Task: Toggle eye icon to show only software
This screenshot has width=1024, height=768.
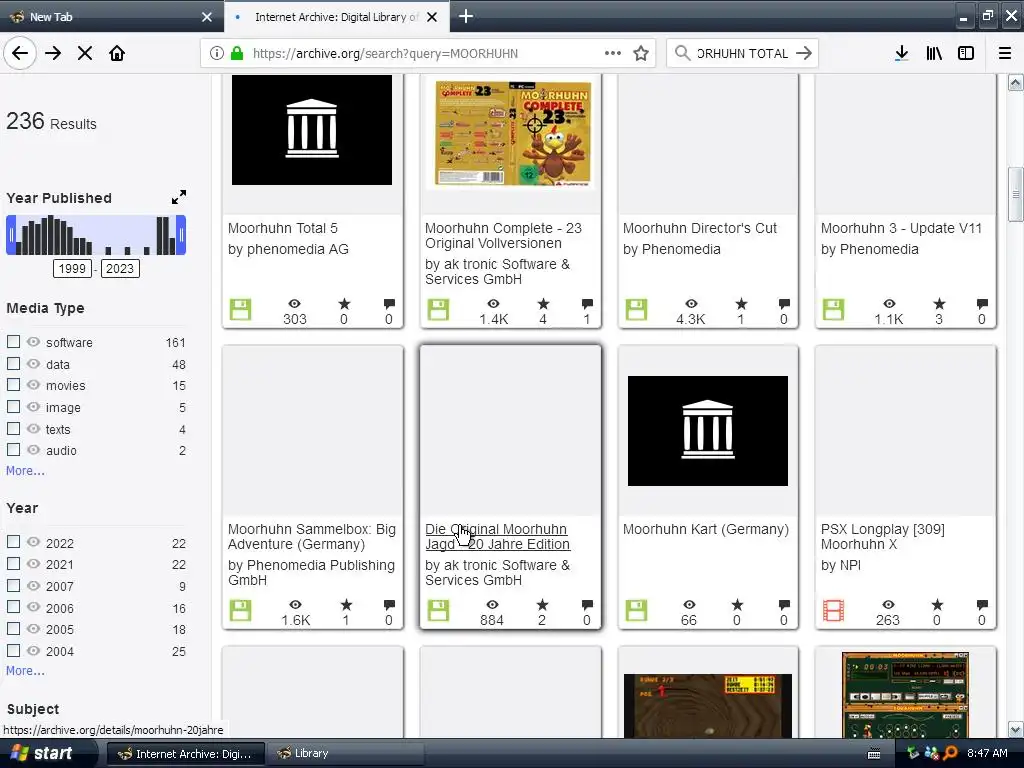Action: pos(33,342)
